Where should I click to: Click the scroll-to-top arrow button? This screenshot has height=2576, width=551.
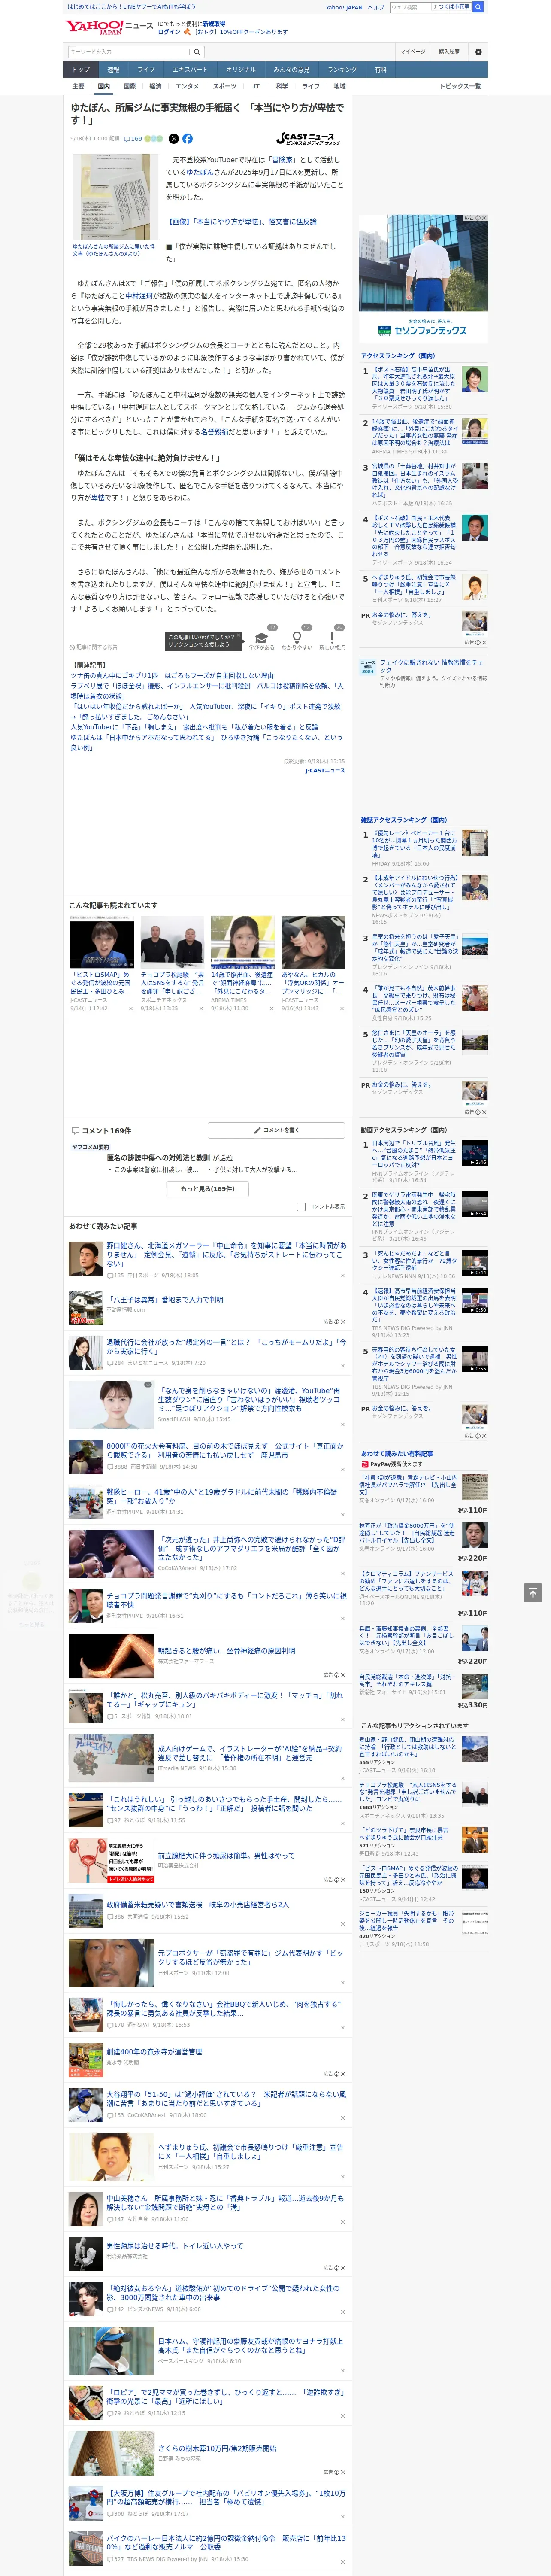point(533,1592)
